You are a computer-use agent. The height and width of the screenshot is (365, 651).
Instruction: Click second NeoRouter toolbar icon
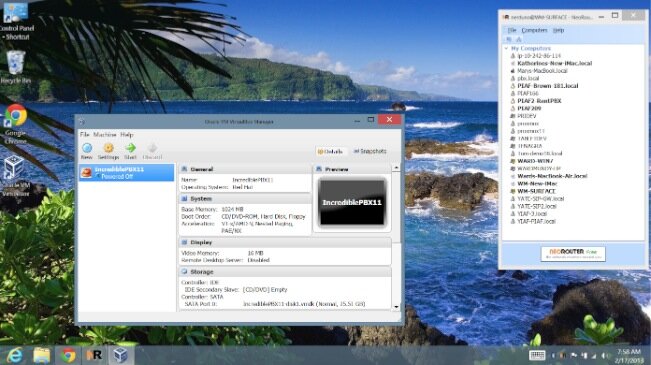(x=519, y=39)
